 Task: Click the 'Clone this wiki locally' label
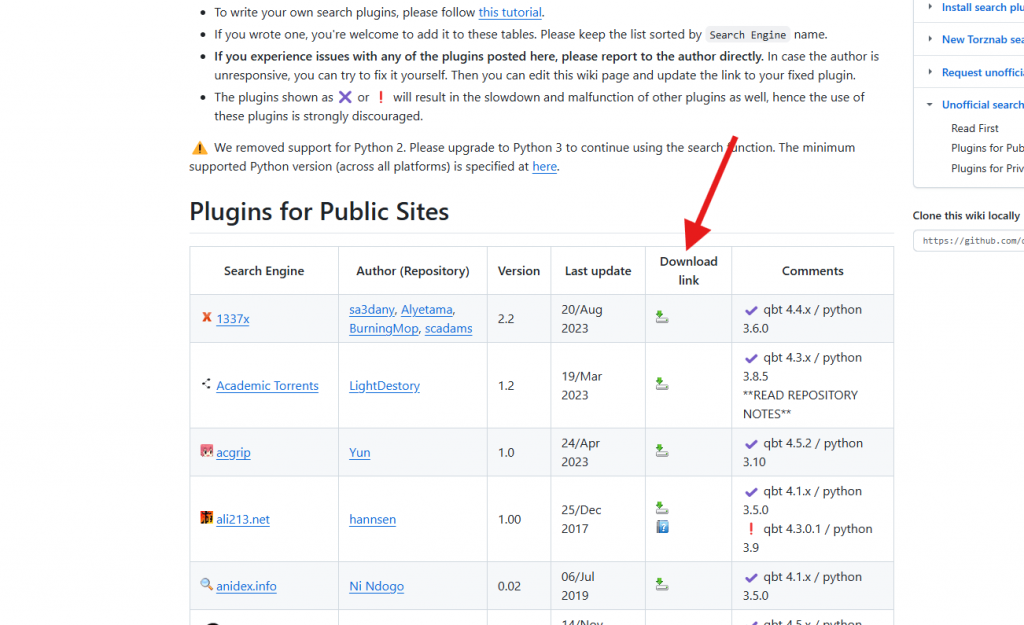[966, 216]
